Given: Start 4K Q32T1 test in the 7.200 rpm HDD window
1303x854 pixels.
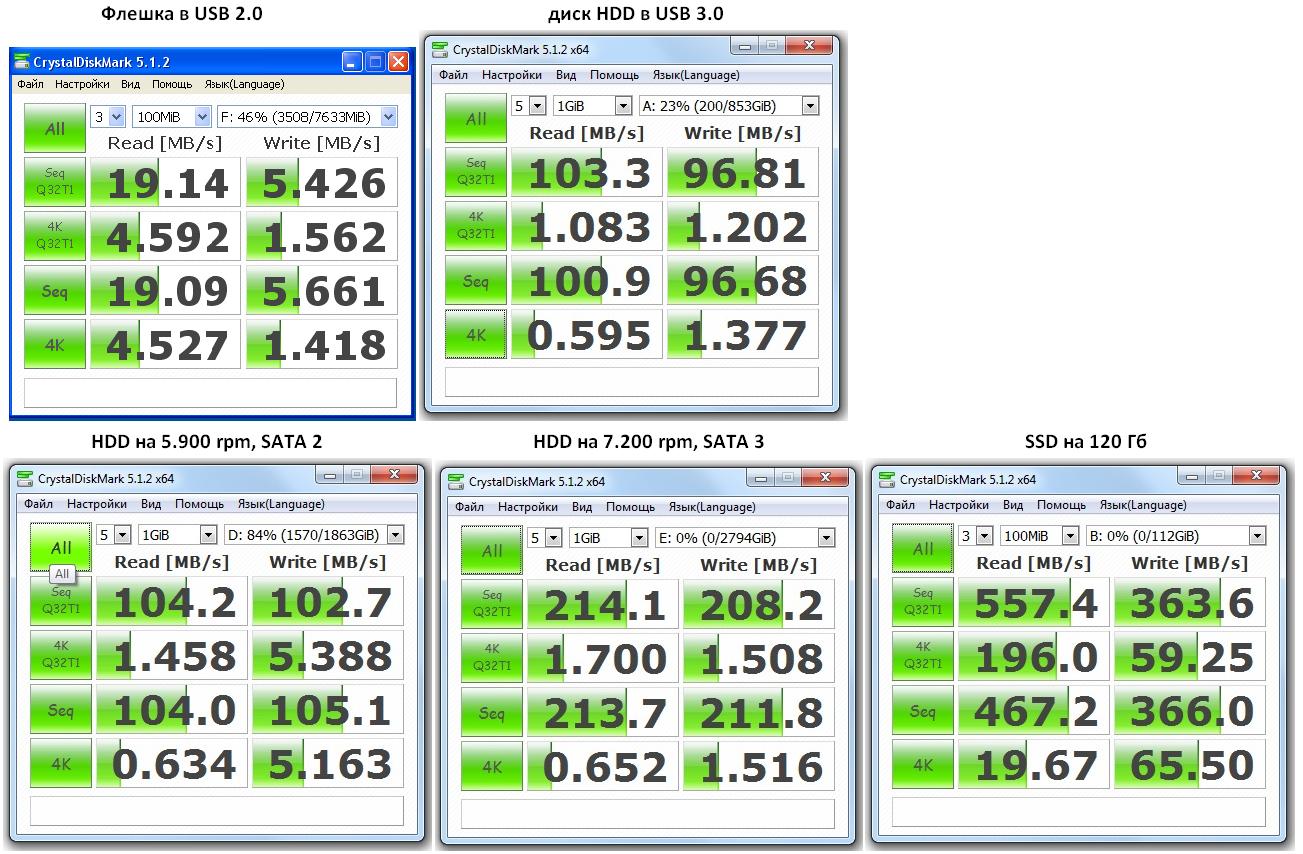Looking at the screenshot, I should (x=492, y=658).
